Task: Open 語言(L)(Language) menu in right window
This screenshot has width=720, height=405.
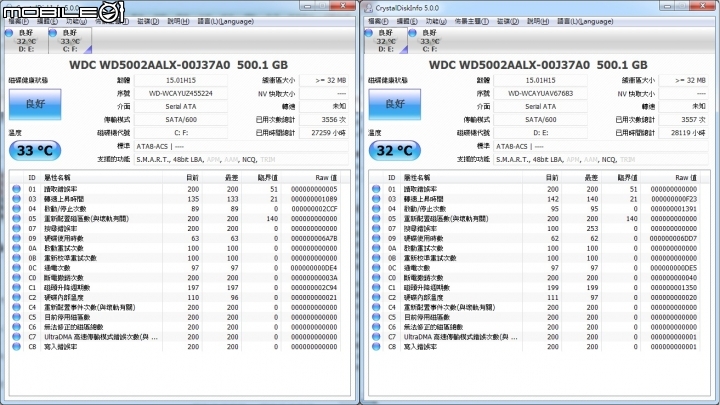Action: tap(585, 21)
